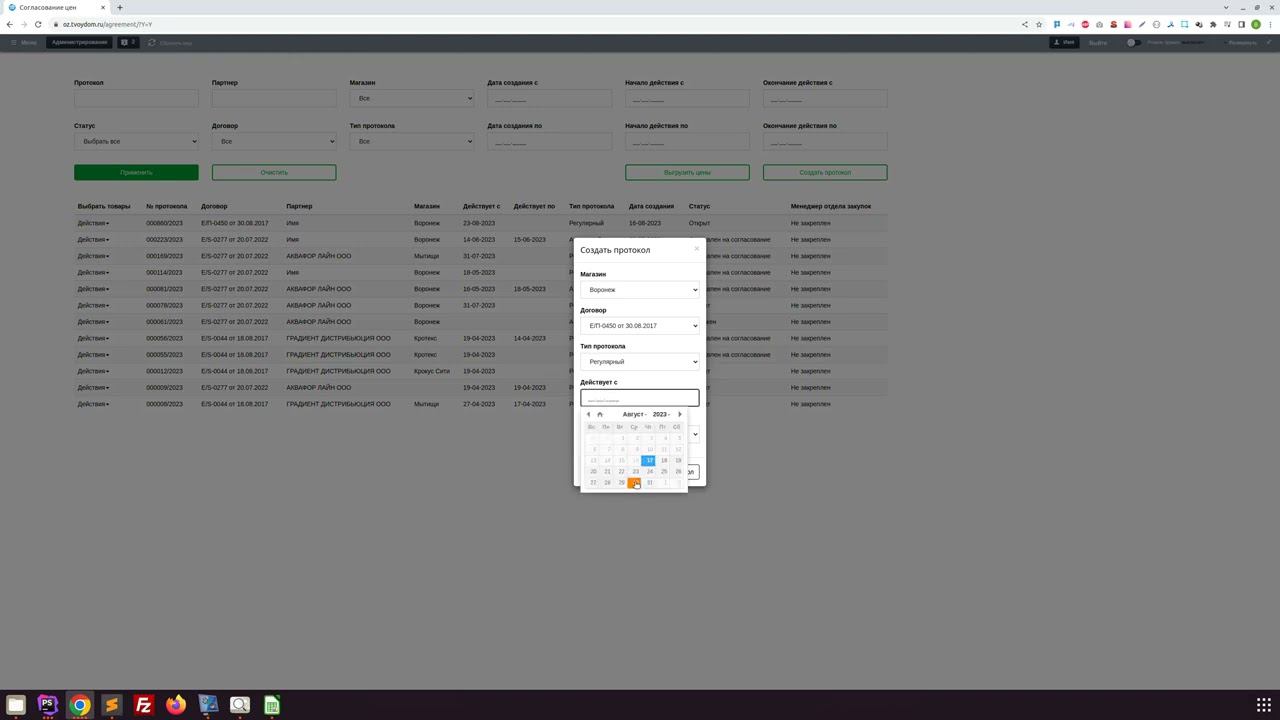Click the Партнер filter input

274,99
